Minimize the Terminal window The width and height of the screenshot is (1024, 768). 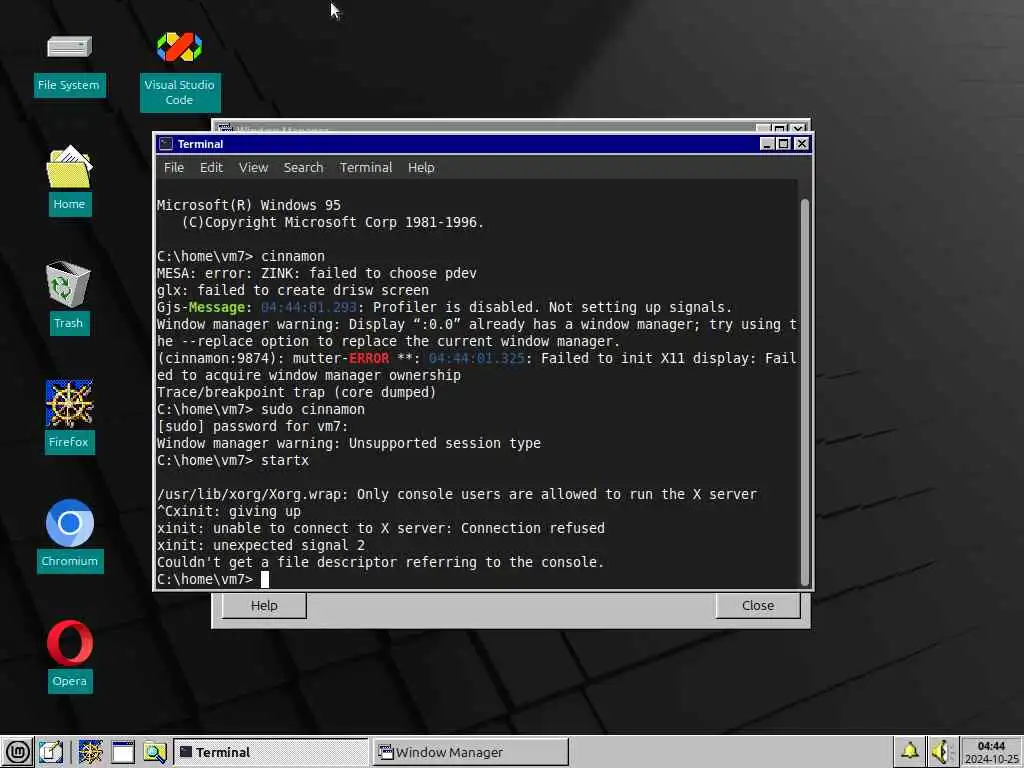(x=767, y=144)
